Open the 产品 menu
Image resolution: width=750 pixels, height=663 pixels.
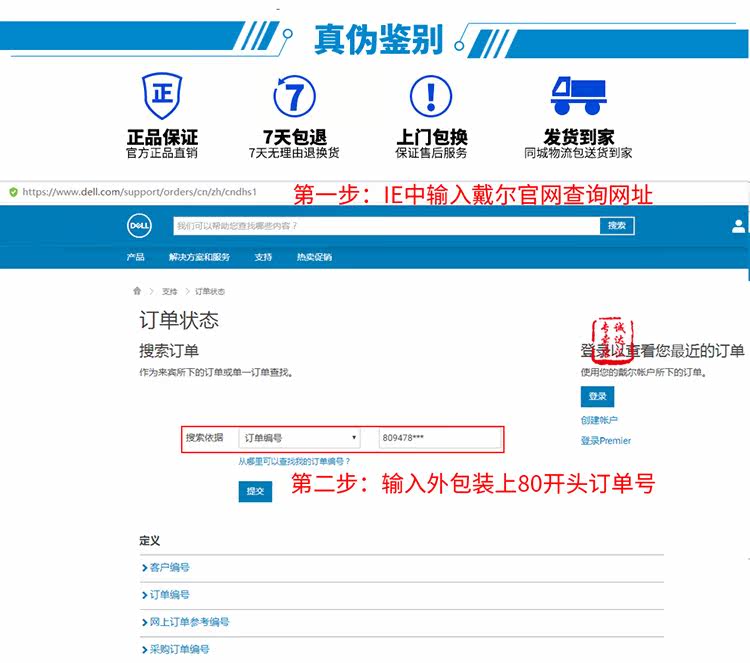pyautogui.click(x=135, y=257)
